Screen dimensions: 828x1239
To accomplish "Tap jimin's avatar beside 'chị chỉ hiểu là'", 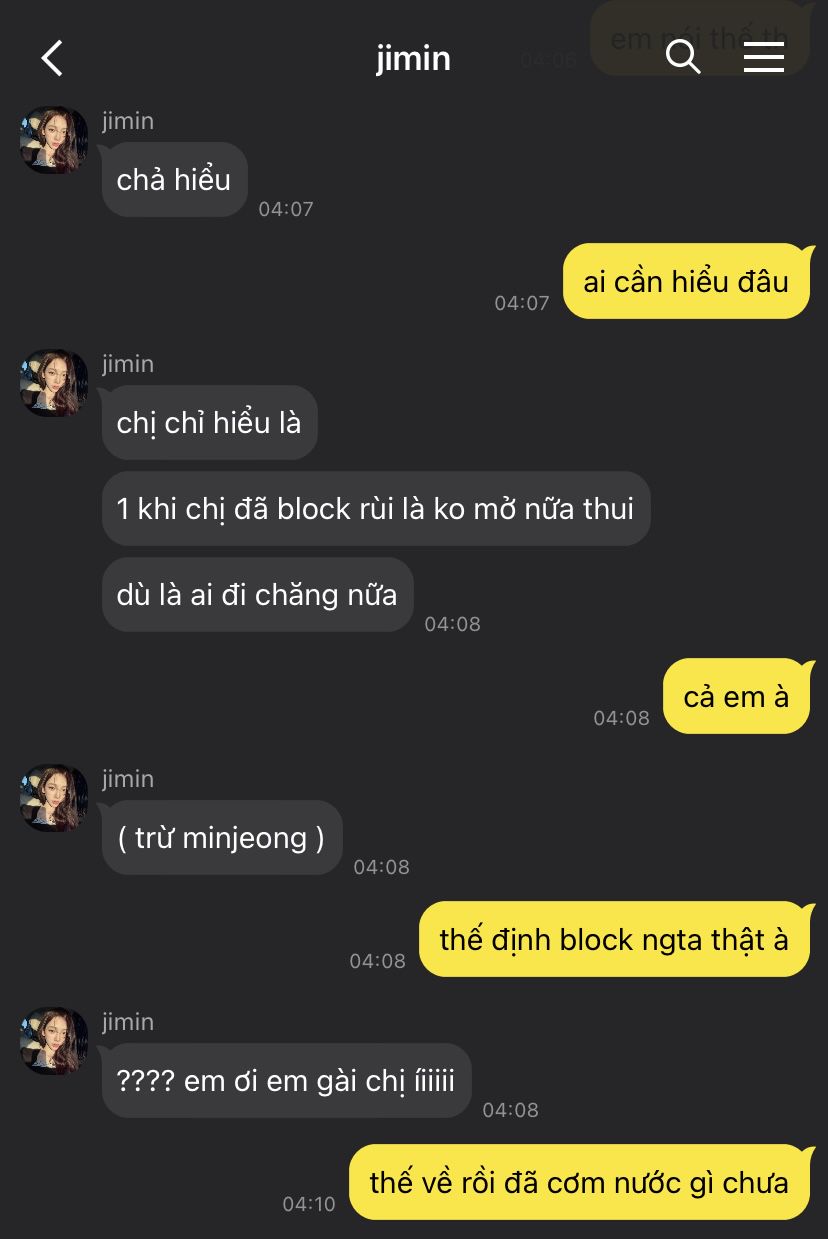I will click(x=54, y=383).
